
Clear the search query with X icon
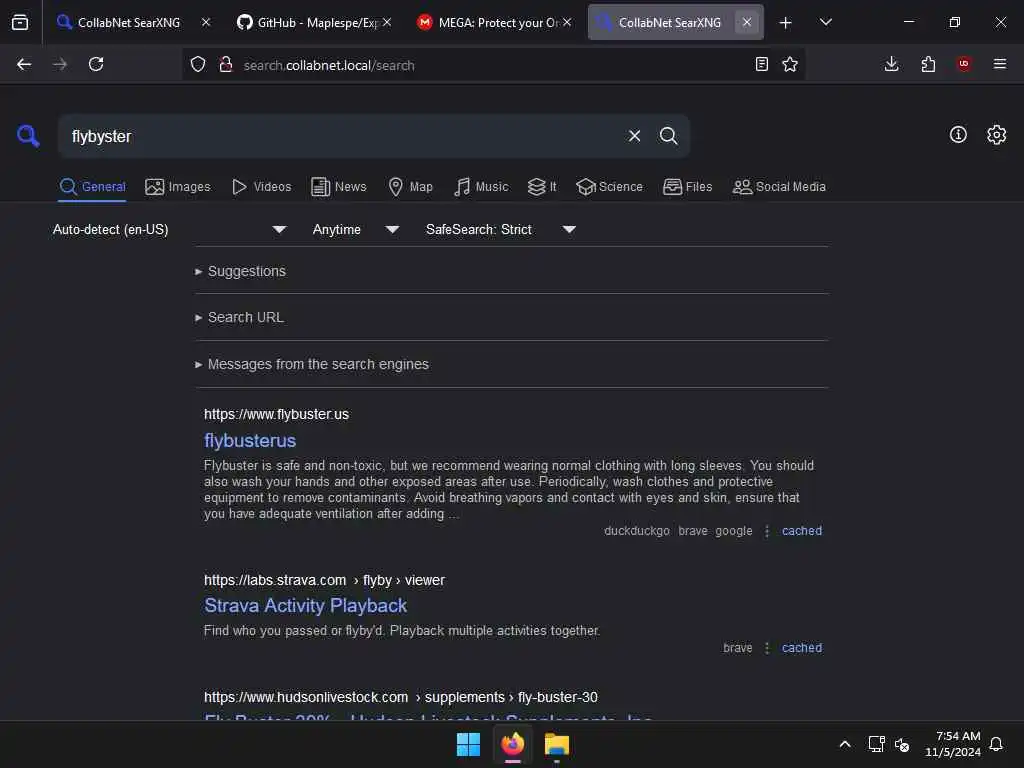pos(634,136)
